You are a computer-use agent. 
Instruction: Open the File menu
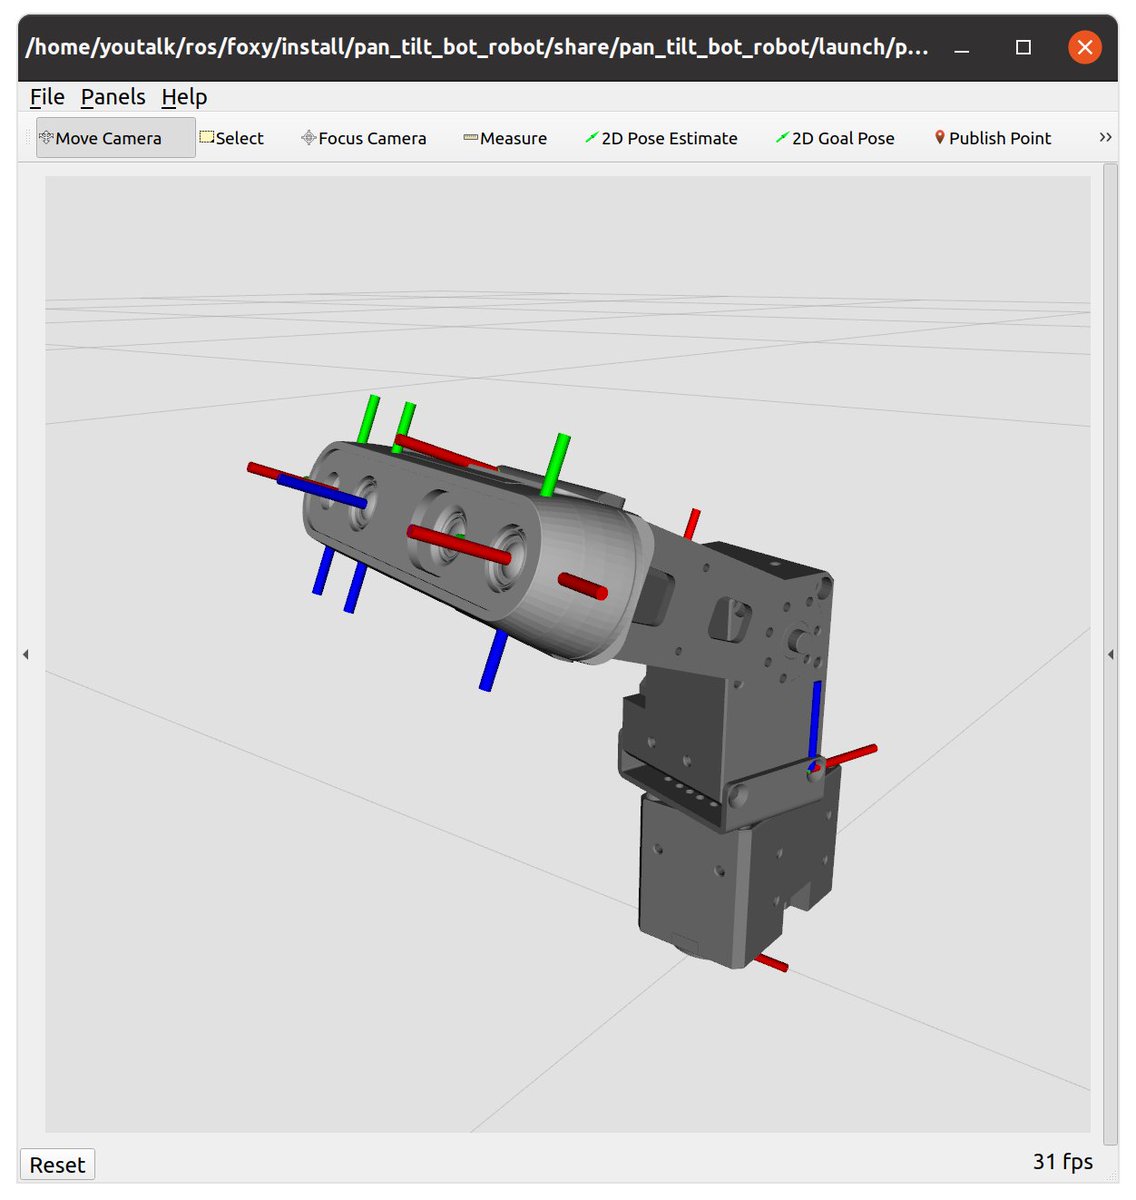[45, 96]
